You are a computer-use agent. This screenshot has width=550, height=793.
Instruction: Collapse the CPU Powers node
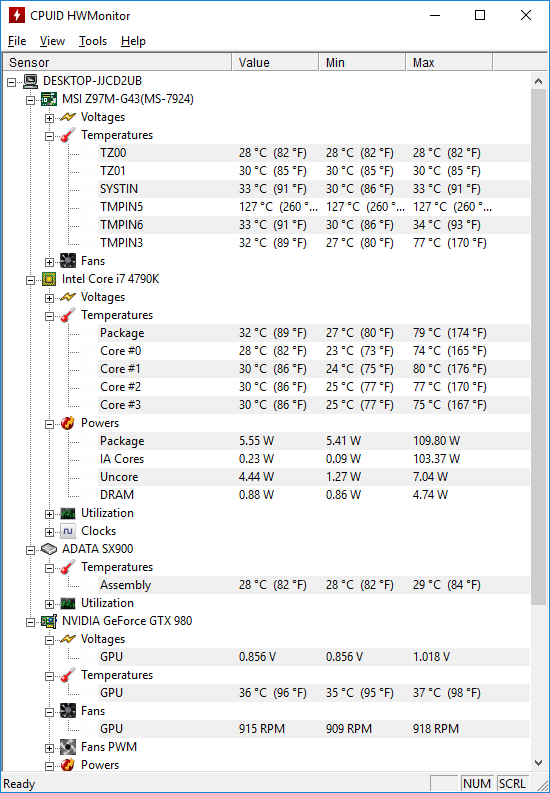coord(50,424)
